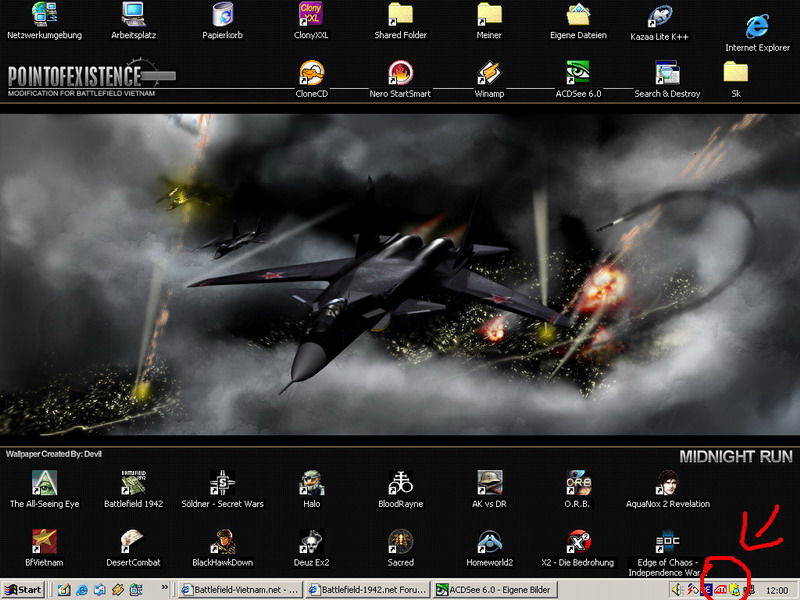The image size is (800, 600).
Task: Click the show desktop Quick Launch icon
Action: pyautogui.click(x=136, y=590)
